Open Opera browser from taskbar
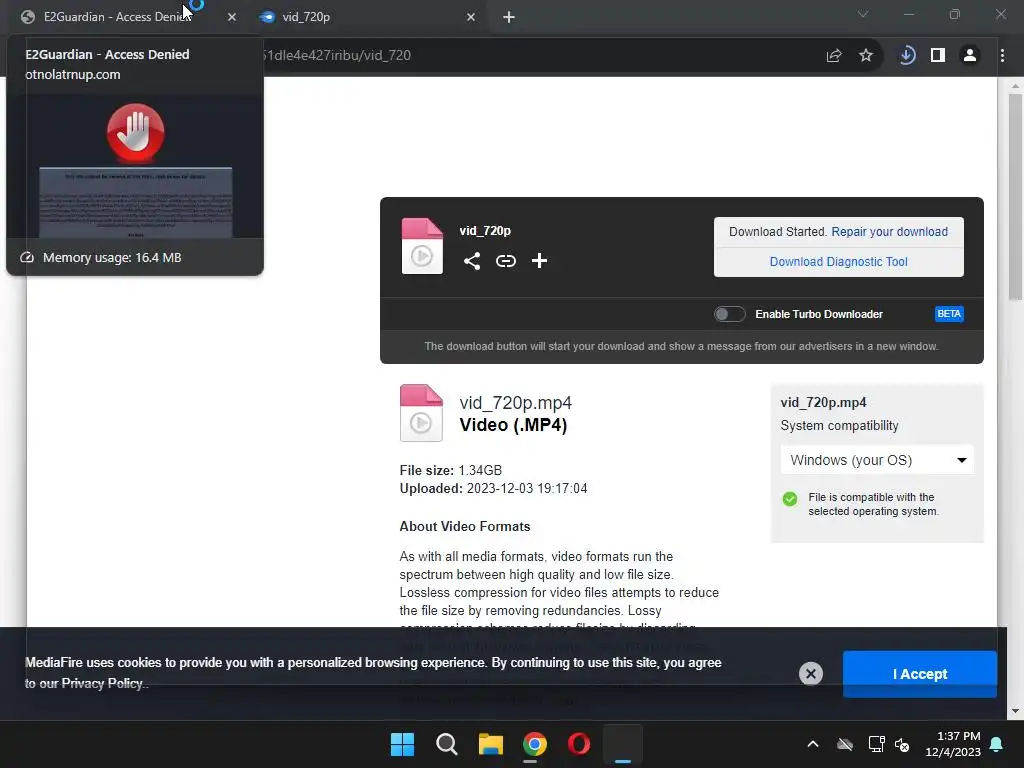This screenshot has width=1024, height=768. pos(579,744)
